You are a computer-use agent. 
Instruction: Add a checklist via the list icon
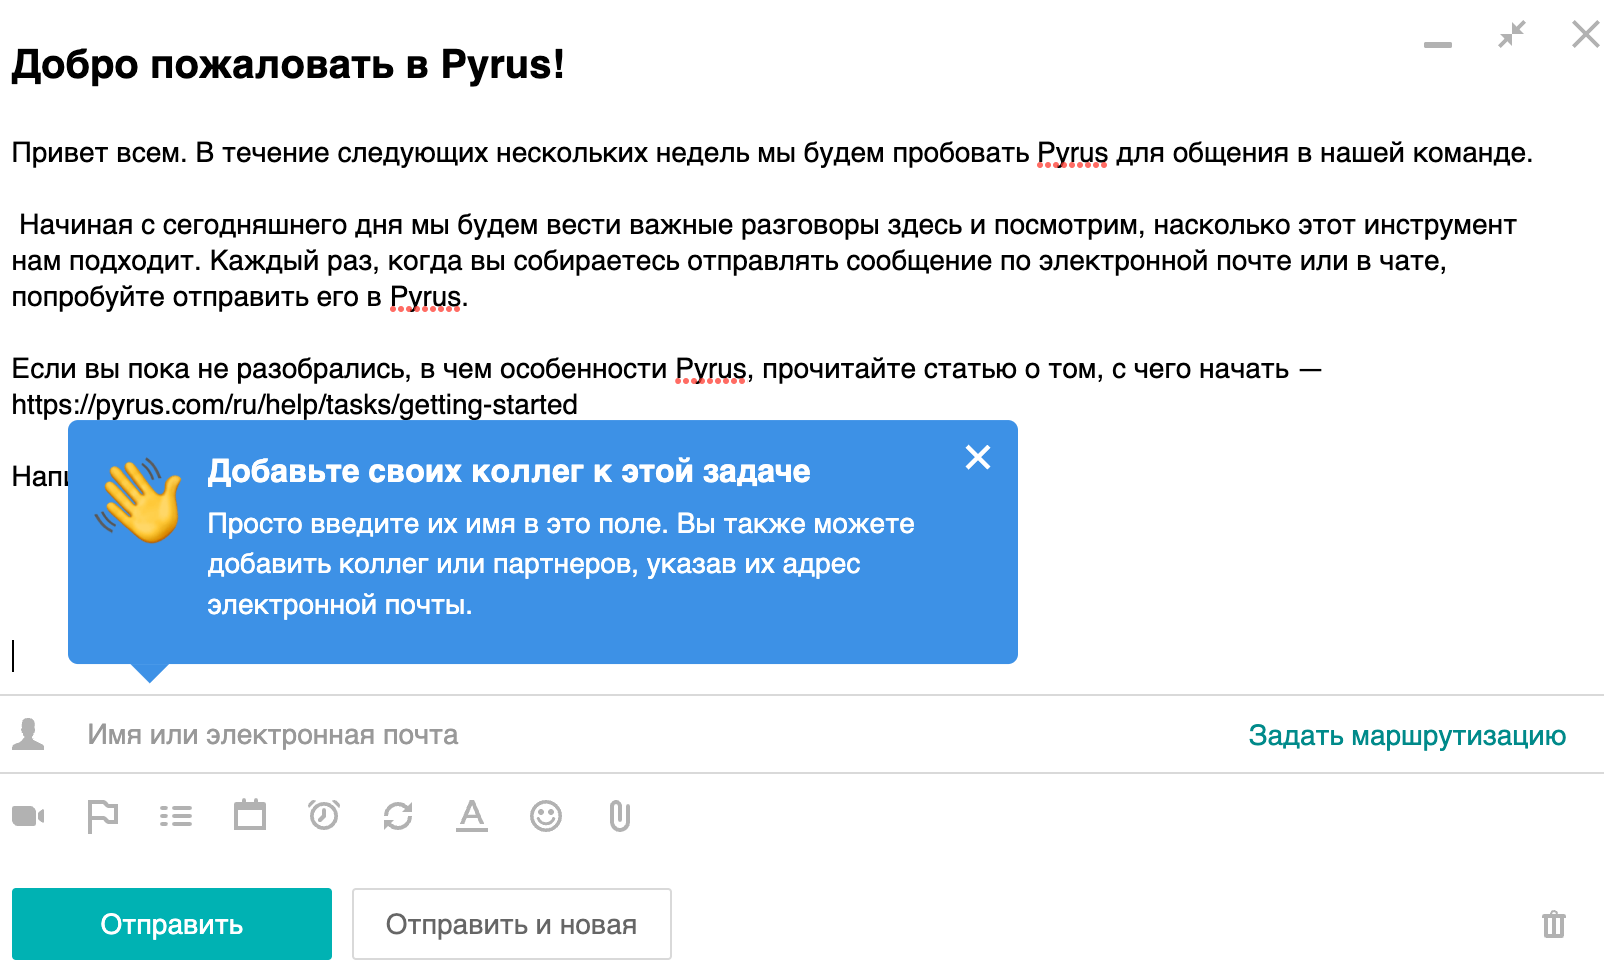click(x=176, y=817)
